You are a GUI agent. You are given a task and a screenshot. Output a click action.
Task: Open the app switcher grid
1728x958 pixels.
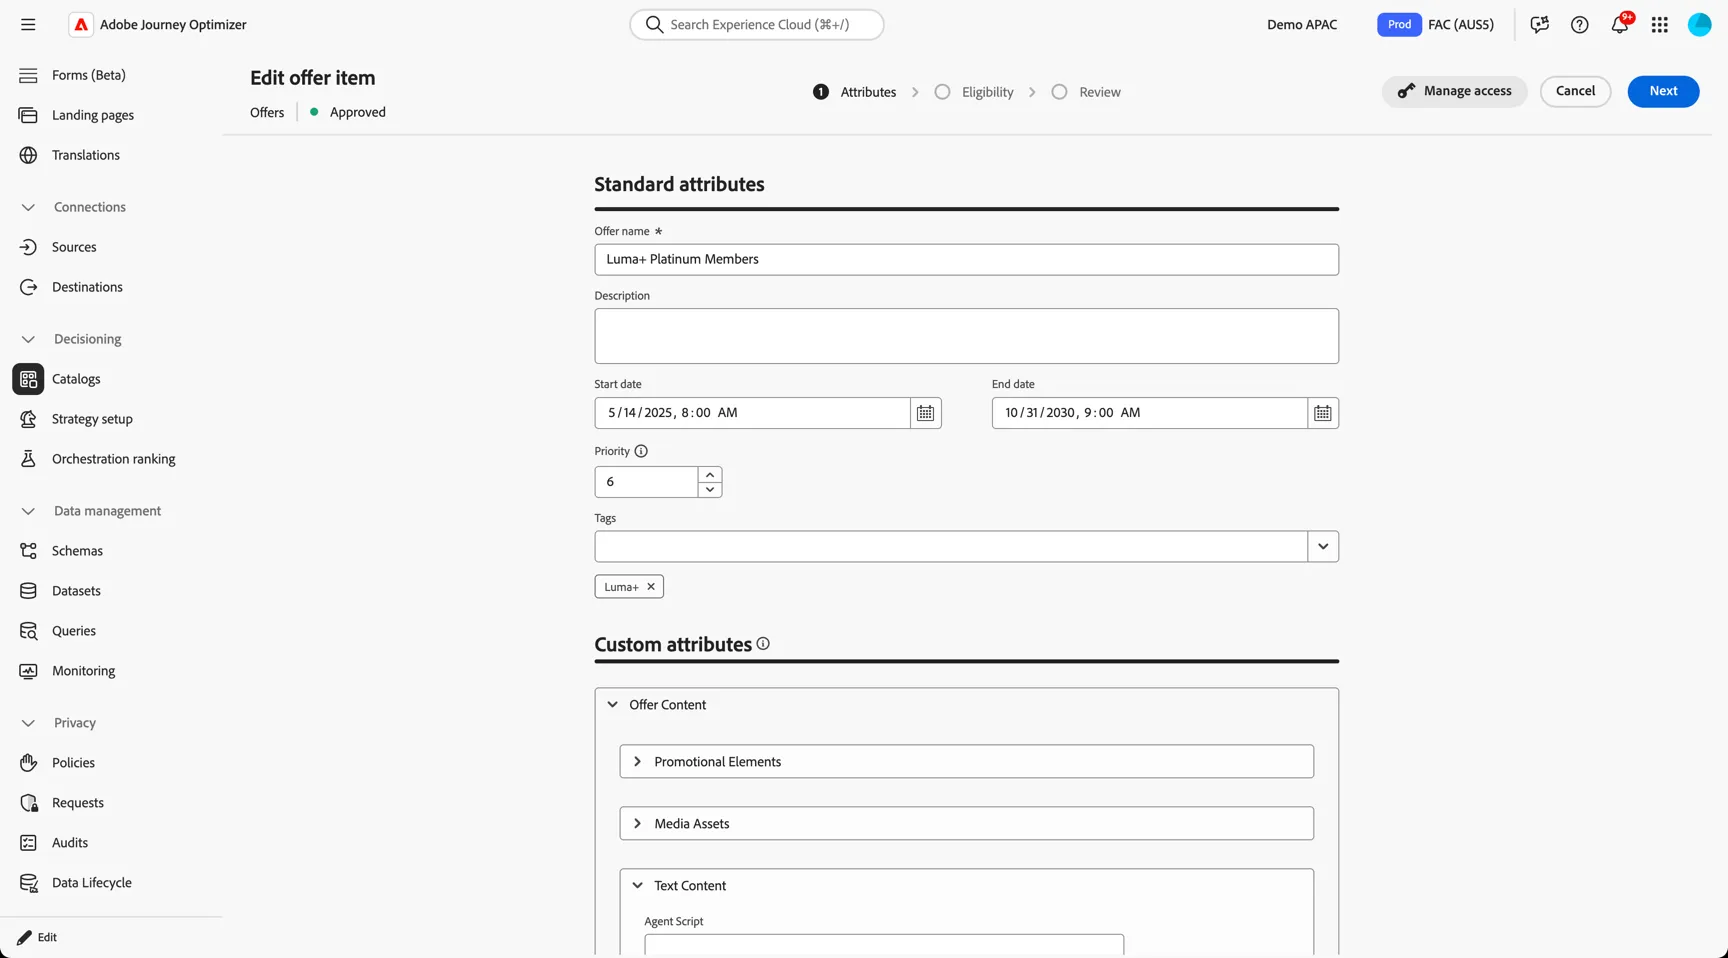(1660, 24)
